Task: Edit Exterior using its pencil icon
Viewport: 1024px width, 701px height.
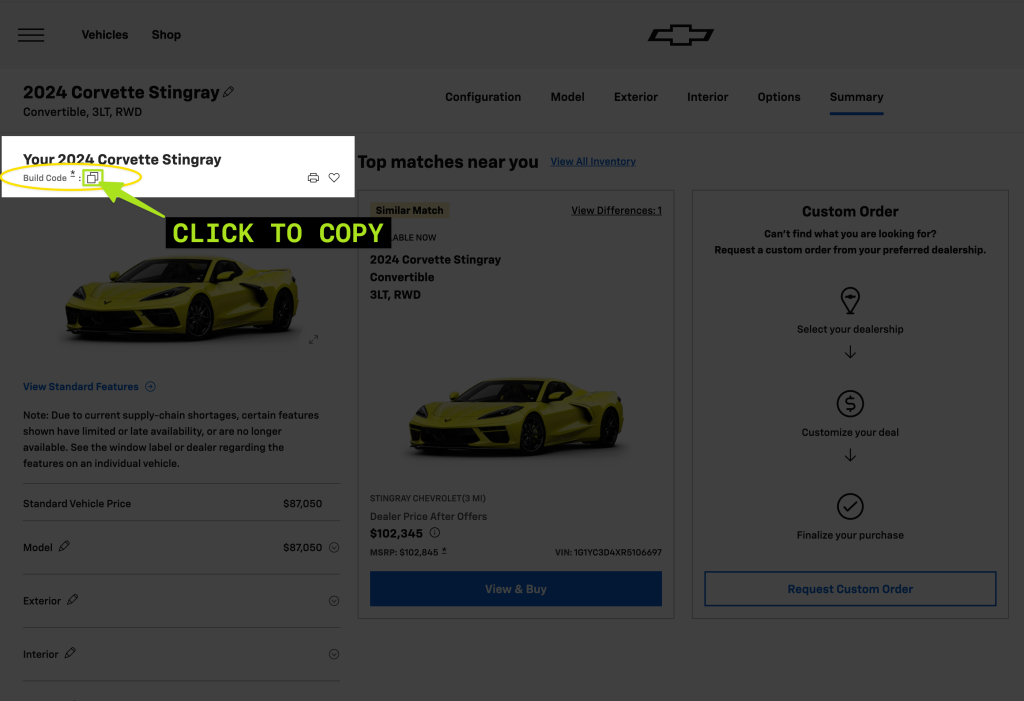Action: point(72,599)
